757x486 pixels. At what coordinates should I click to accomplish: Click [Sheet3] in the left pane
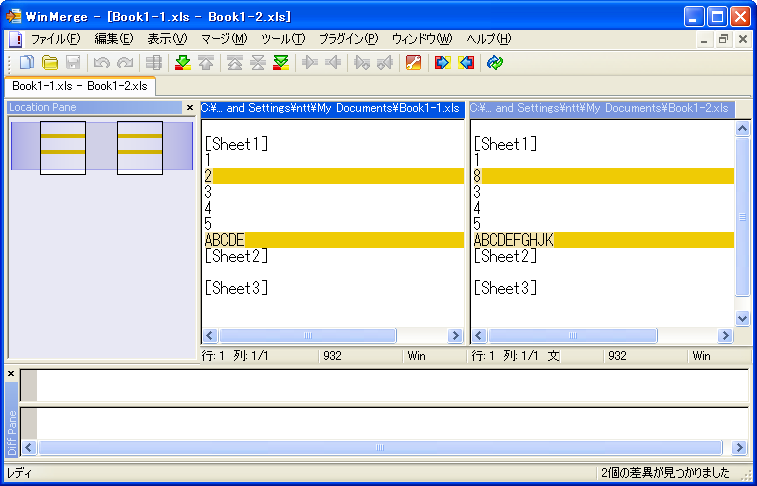coord(237,288)
